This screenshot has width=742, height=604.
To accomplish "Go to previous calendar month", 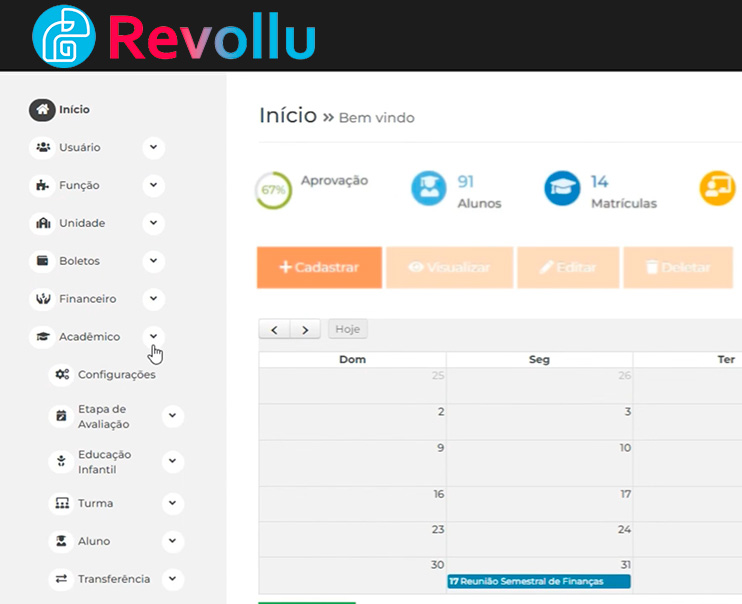I will coord(274,329).
